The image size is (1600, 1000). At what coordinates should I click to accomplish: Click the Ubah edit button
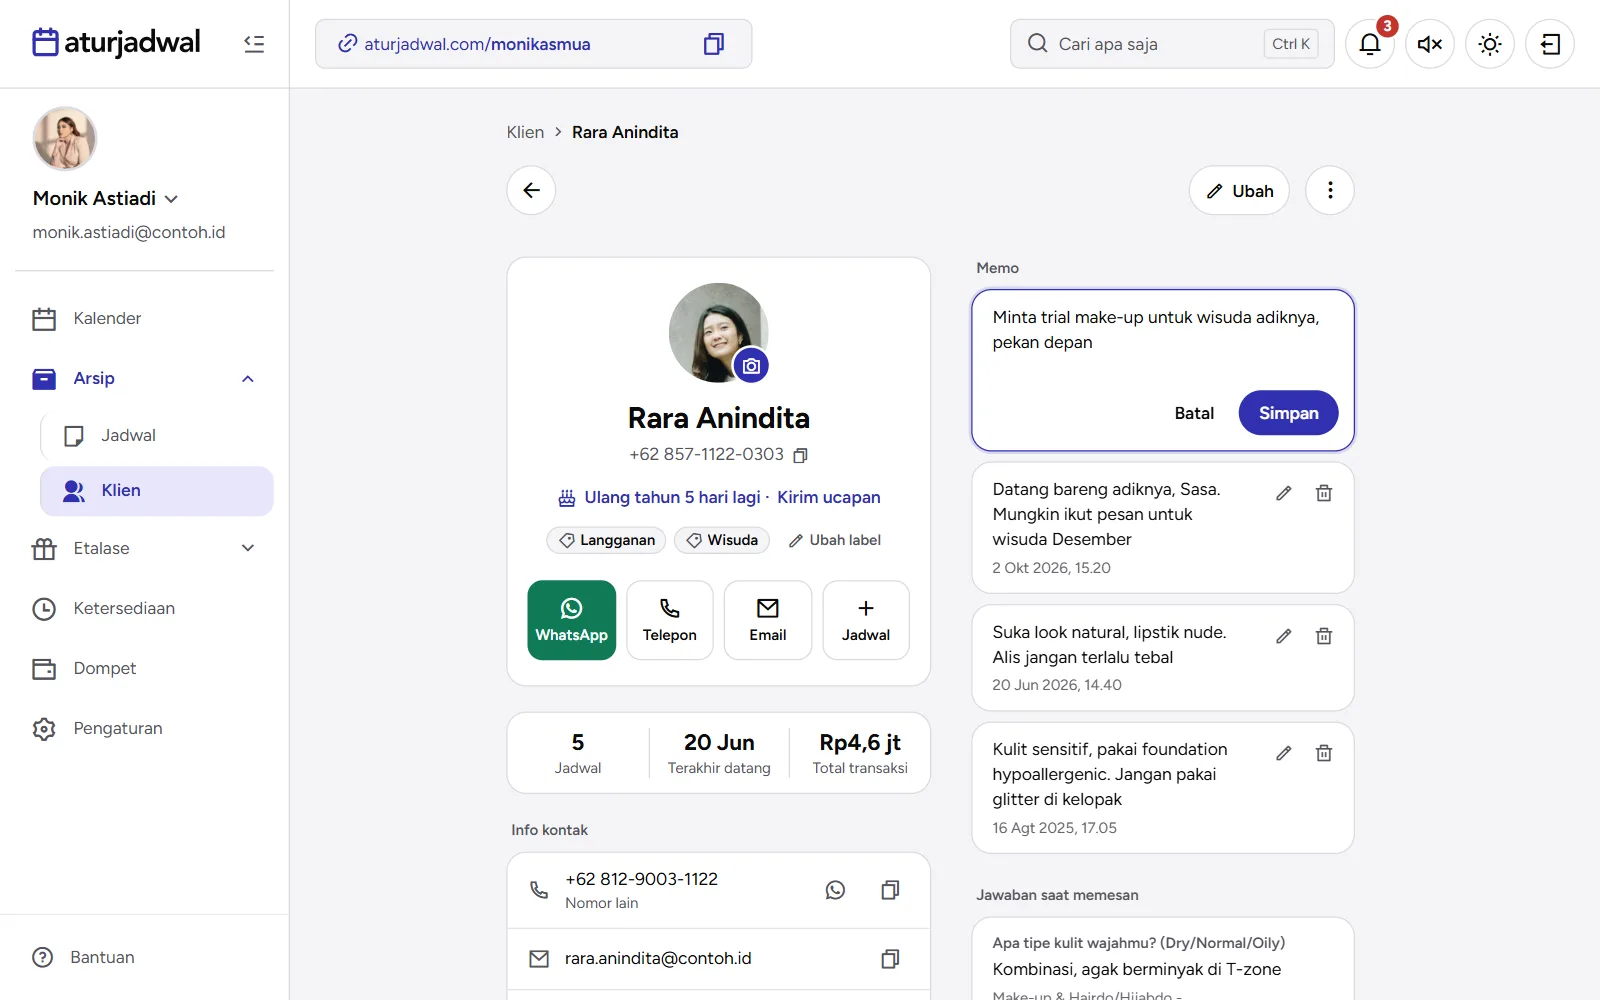[1239, 190]
